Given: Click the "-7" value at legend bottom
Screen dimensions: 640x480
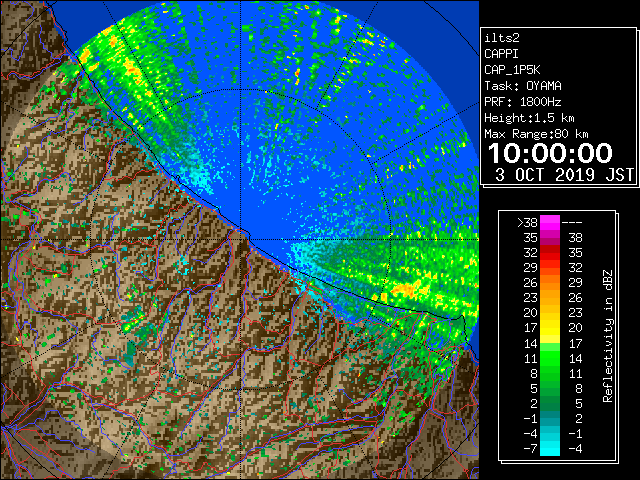Looking at the screenshot, I should [x=530, y=448].
